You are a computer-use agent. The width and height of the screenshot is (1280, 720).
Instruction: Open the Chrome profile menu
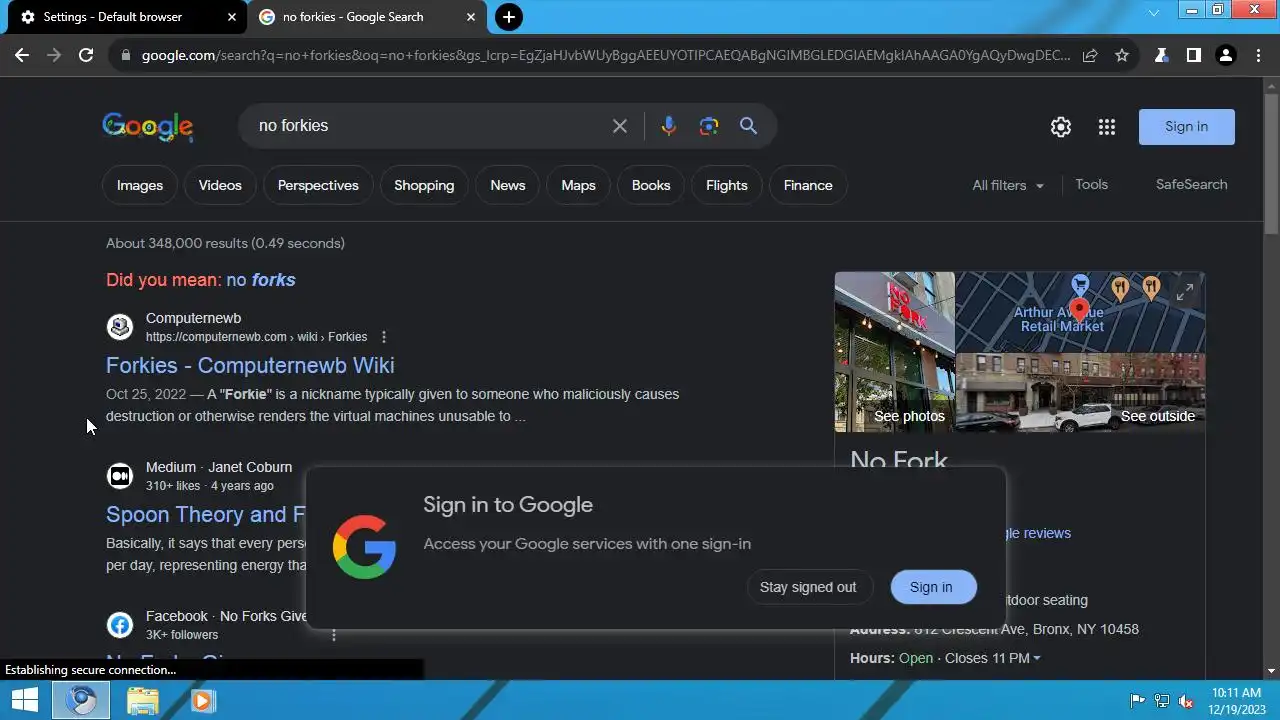click(x=1225, y=55)
